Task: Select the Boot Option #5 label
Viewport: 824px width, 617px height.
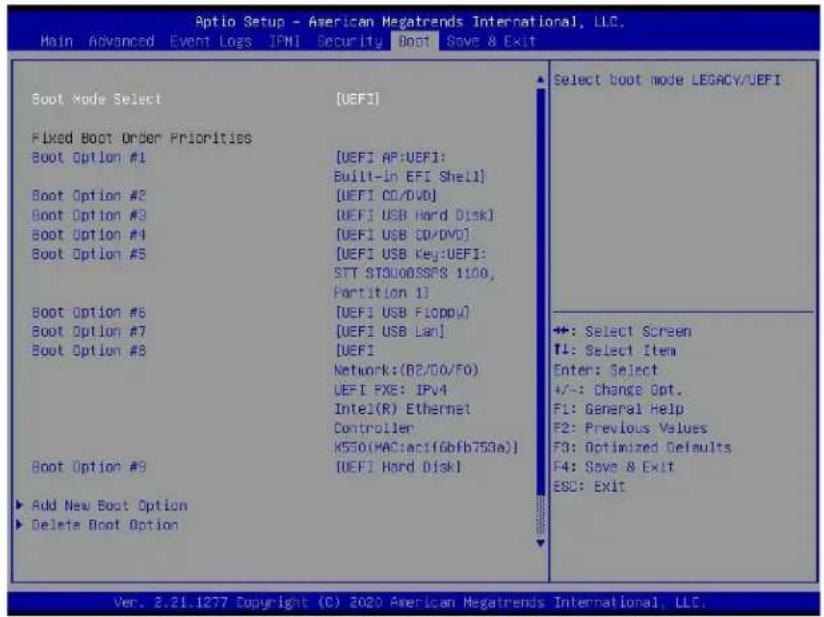Action: 88,254
